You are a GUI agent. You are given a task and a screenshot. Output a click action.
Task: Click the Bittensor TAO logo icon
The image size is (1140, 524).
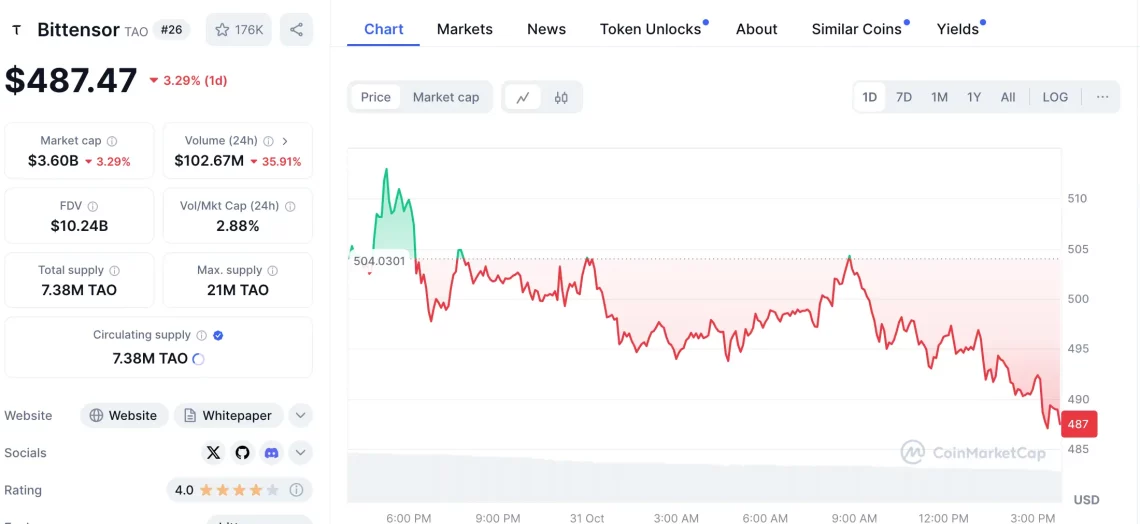(17, 30)
